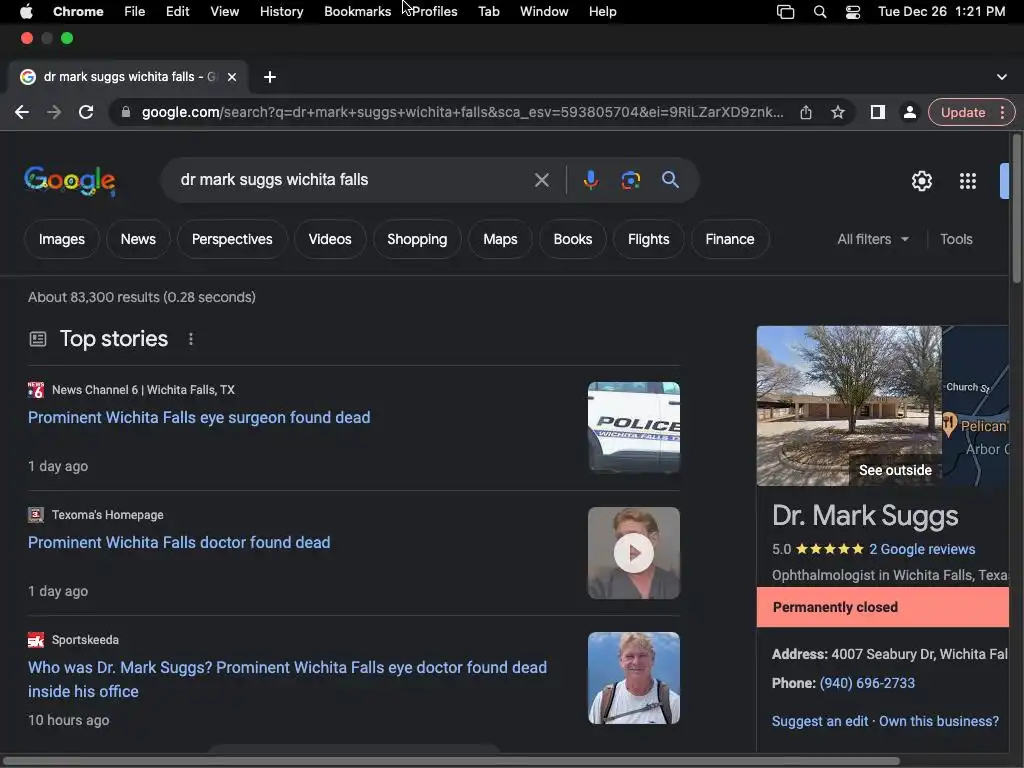Screen dimensions: 1024x768
Task: Bookmark this page with the star icon
Action: point(838,112)
